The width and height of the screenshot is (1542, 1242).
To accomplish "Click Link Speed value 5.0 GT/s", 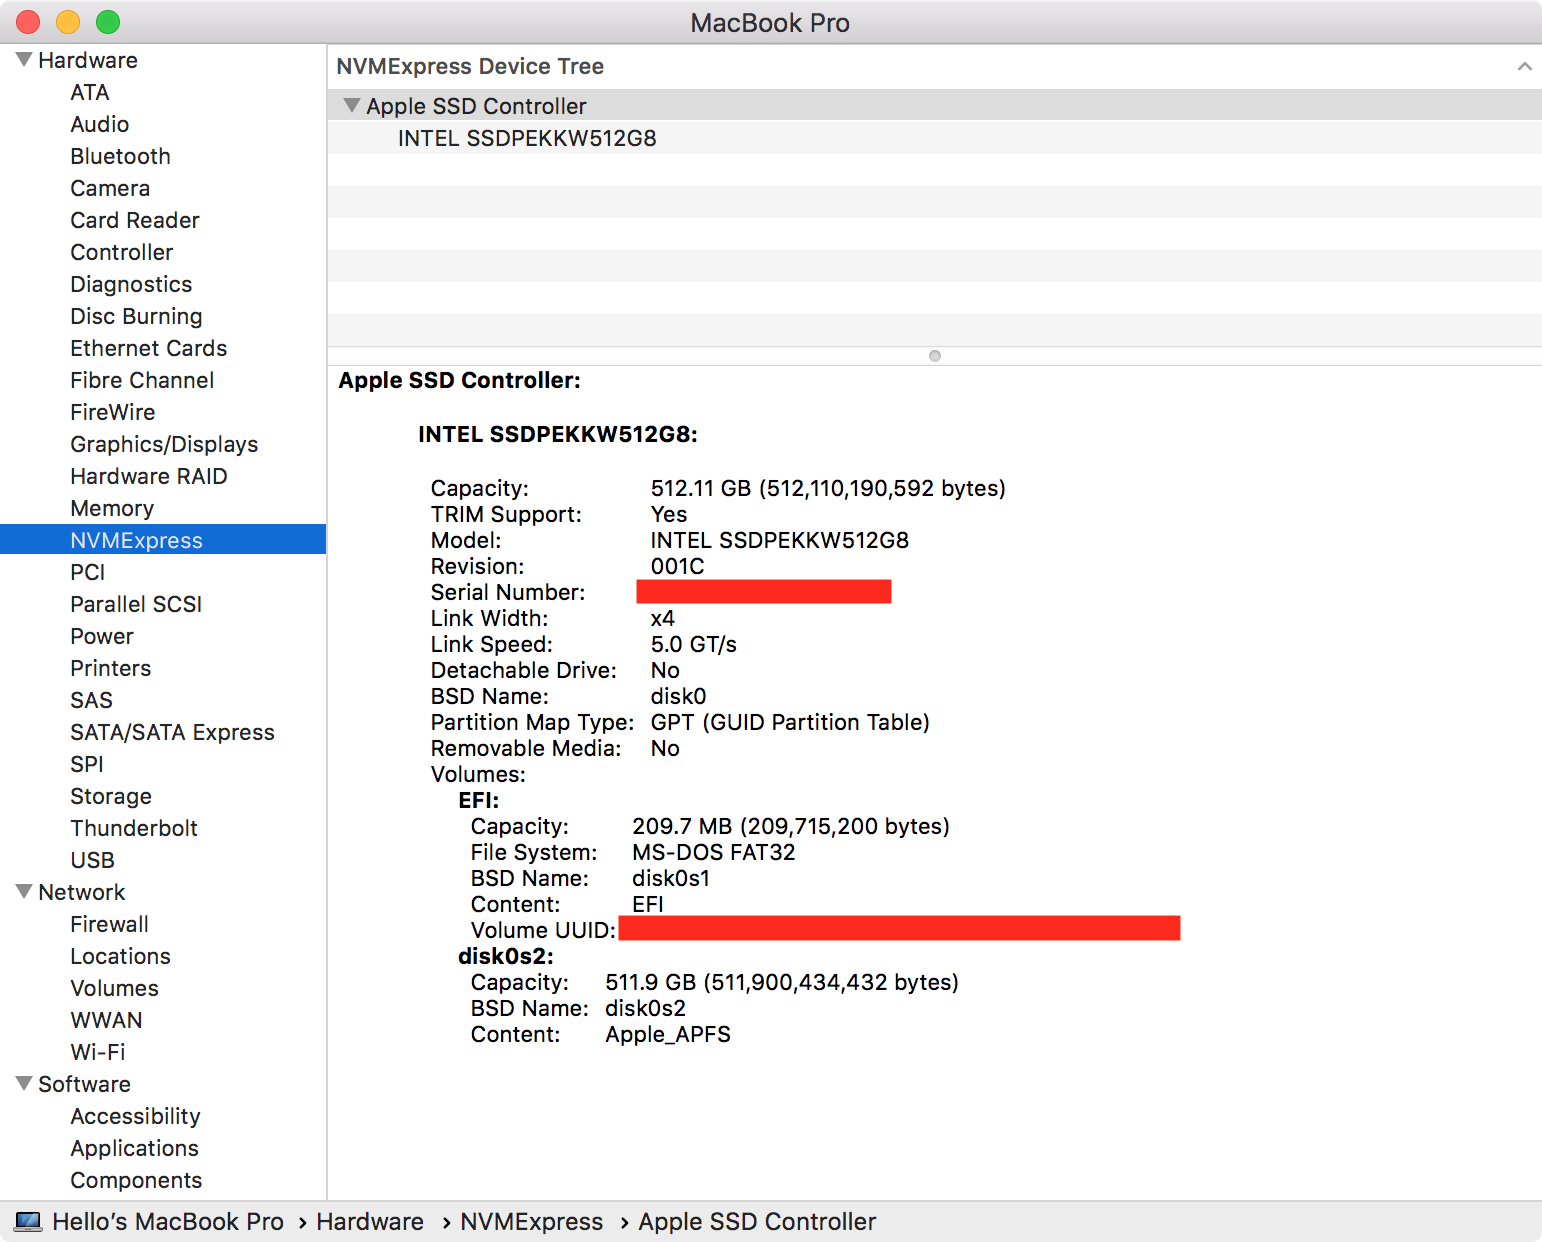I will (694, 644).
